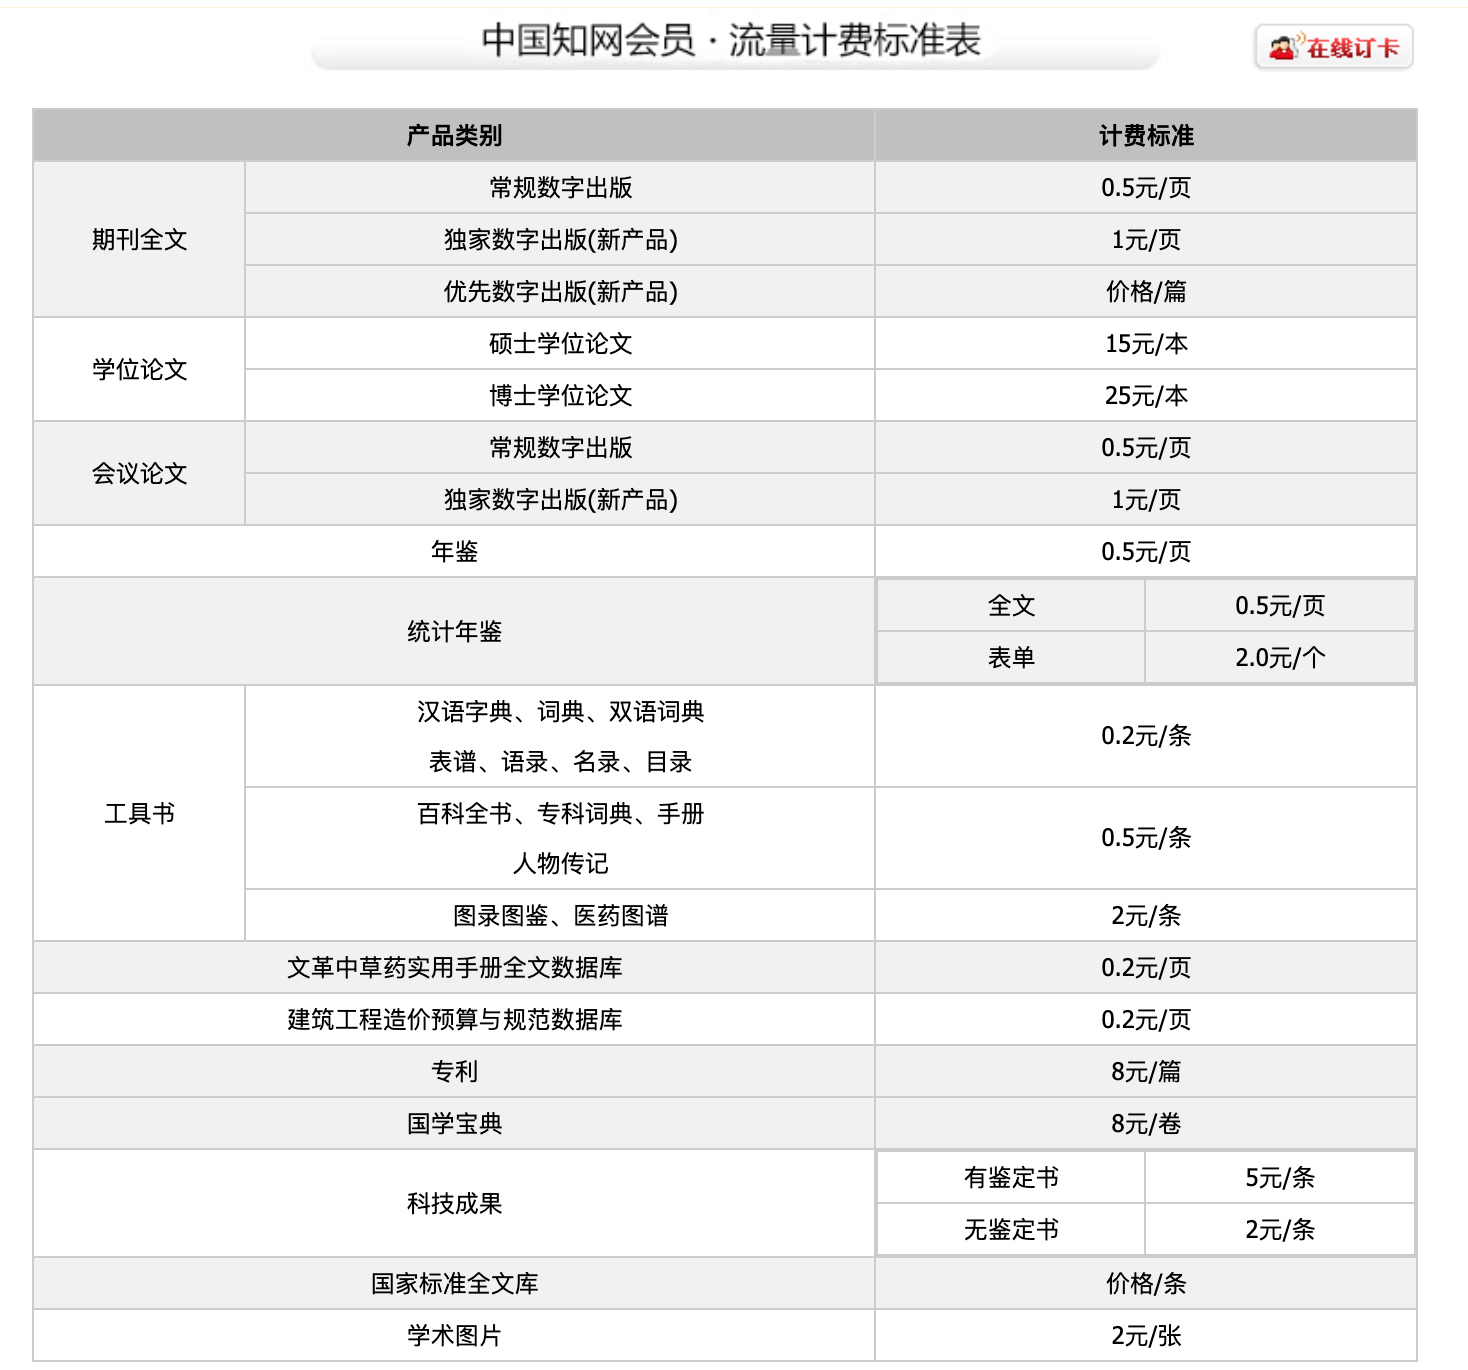
Task: Select the 文革中草药实用手册全文数据库 row label
Action: coord(454,967)
